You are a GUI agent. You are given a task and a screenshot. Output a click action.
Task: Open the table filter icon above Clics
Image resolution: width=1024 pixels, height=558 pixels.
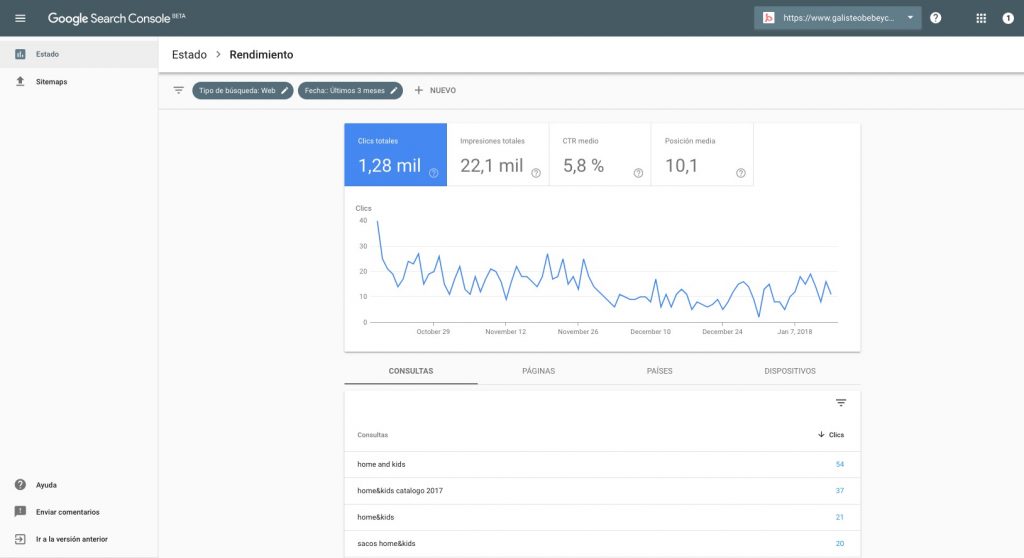(840, 403)
